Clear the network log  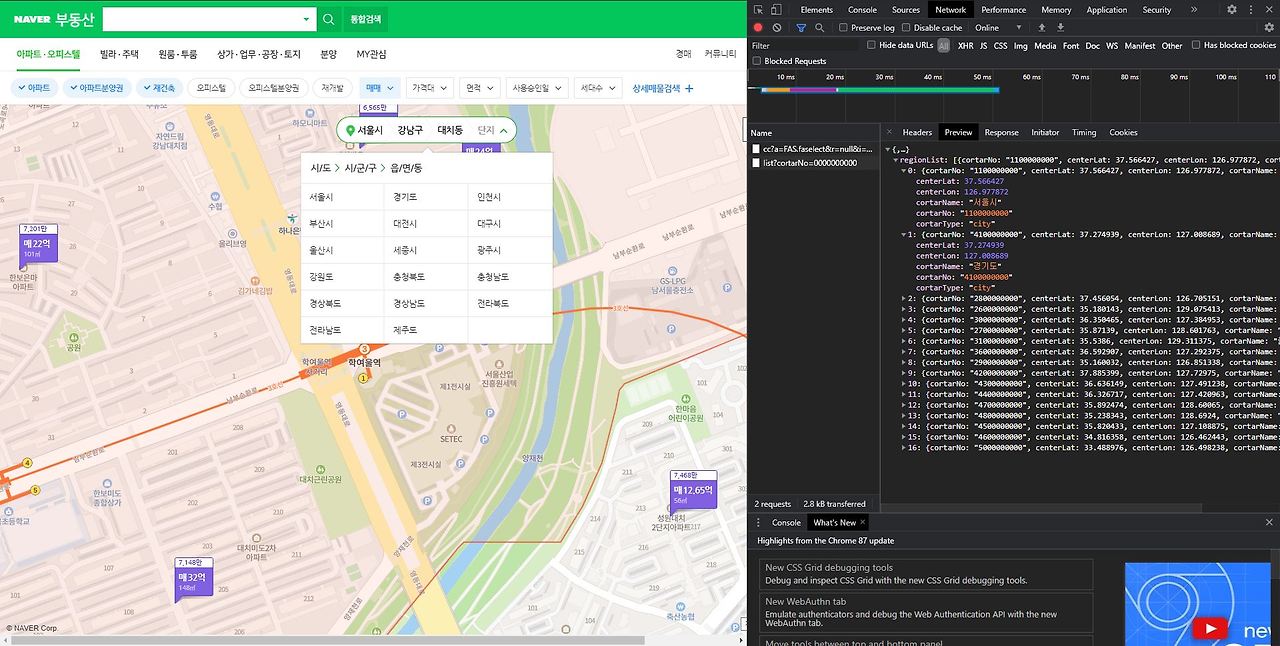pos(777,28)
